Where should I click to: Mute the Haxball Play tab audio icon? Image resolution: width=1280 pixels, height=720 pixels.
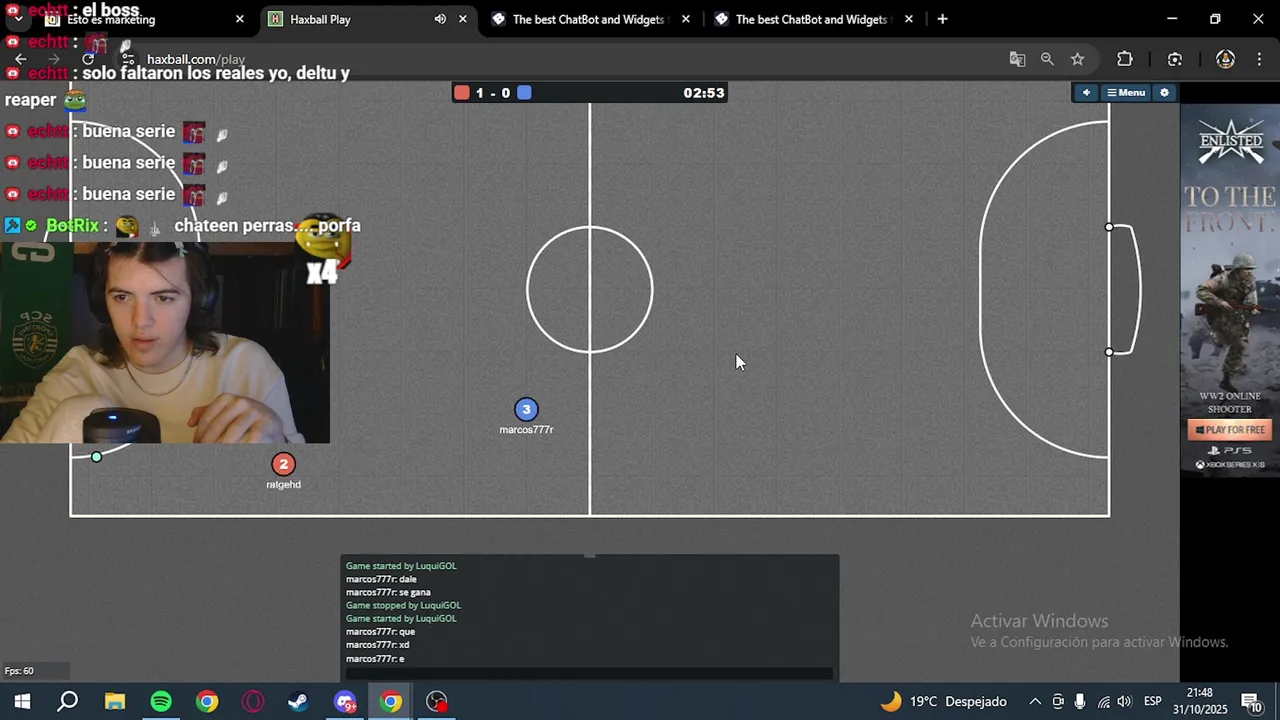pos(440,19)
